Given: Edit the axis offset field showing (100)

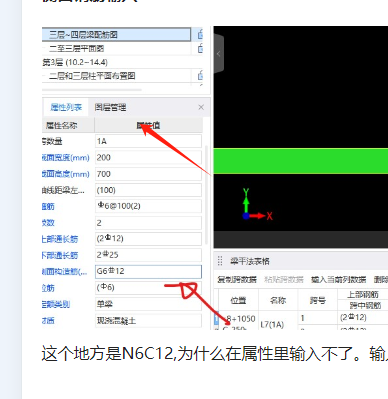Looking at the screenshot, I should (148, 190).
